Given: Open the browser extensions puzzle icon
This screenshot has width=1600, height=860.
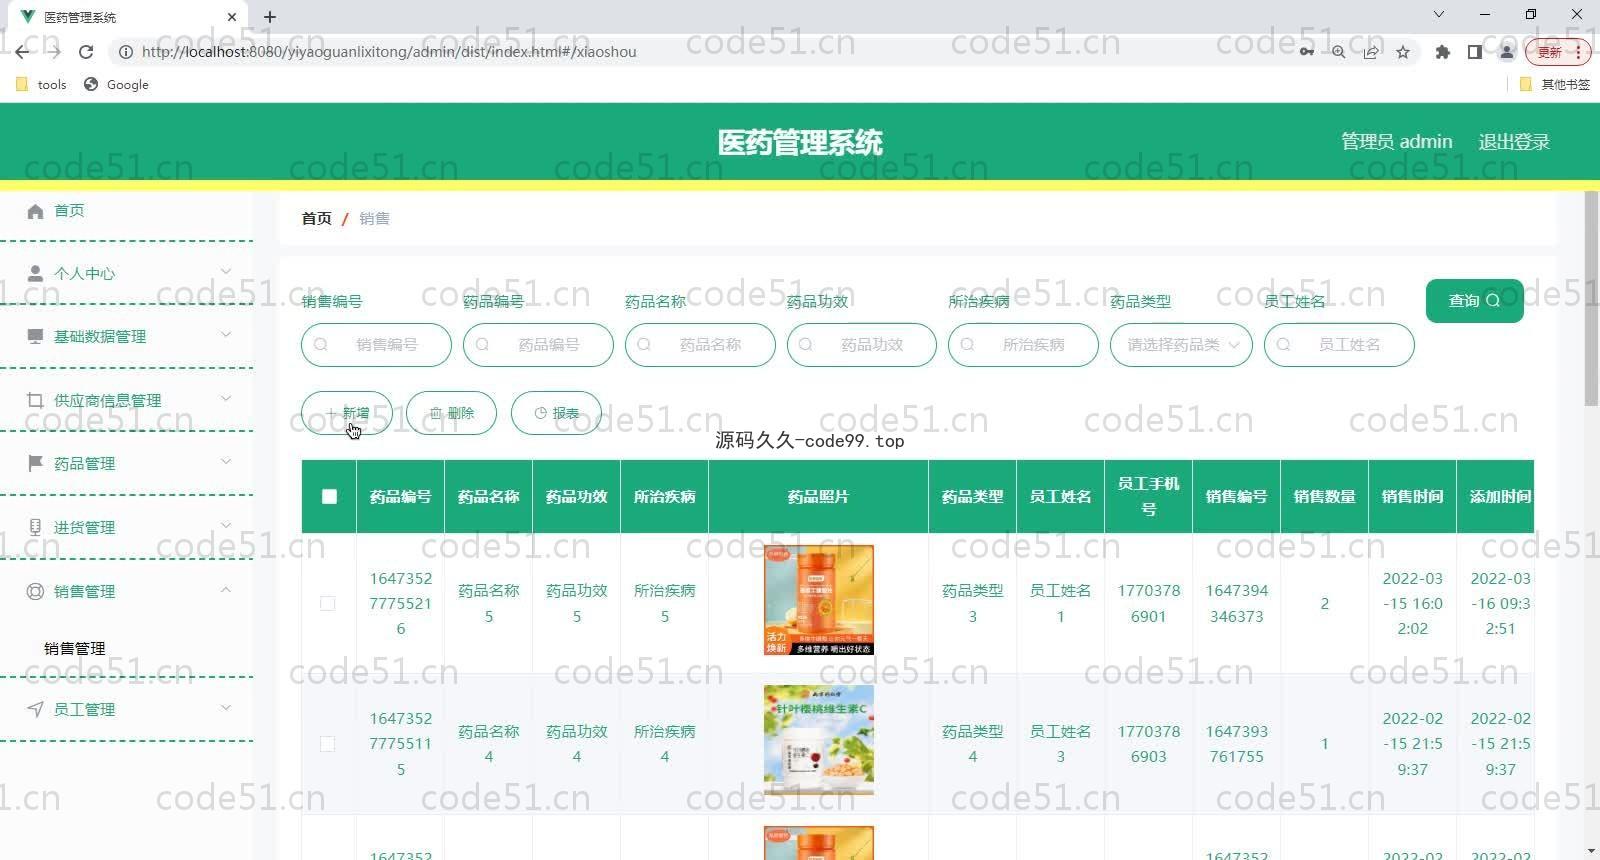Looking at the screenshot, I should [1442, 52].
